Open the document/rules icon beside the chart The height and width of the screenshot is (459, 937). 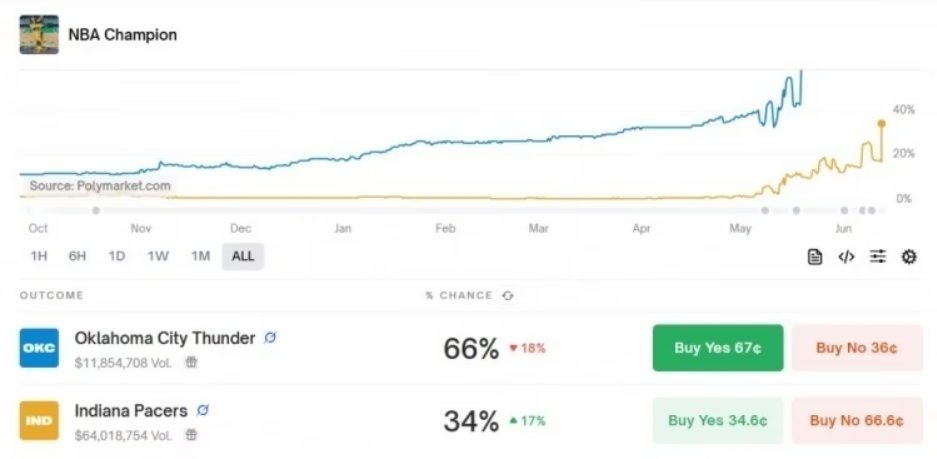click(x=814, y=257)
